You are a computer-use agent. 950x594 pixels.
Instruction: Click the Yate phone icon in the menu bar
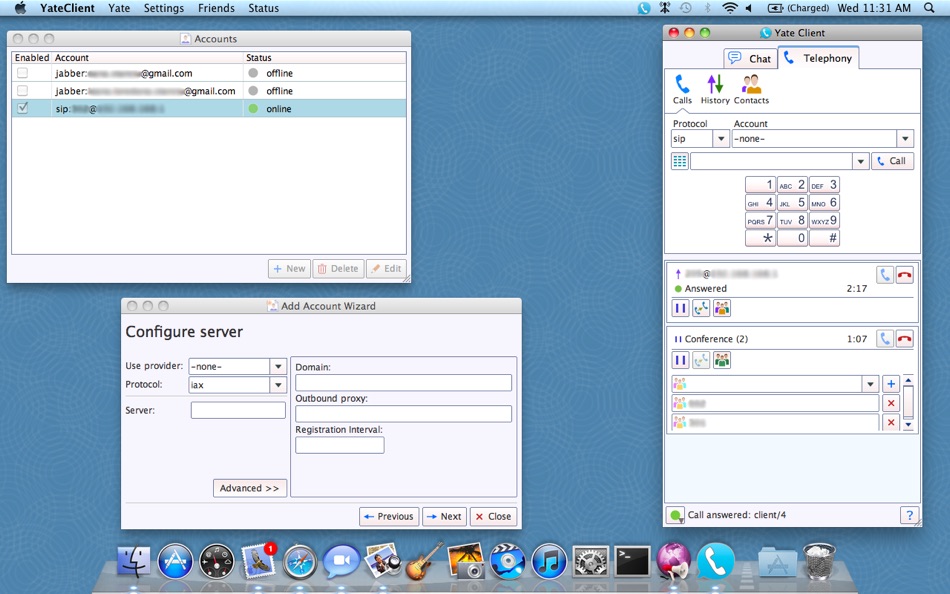pos(644,8)
